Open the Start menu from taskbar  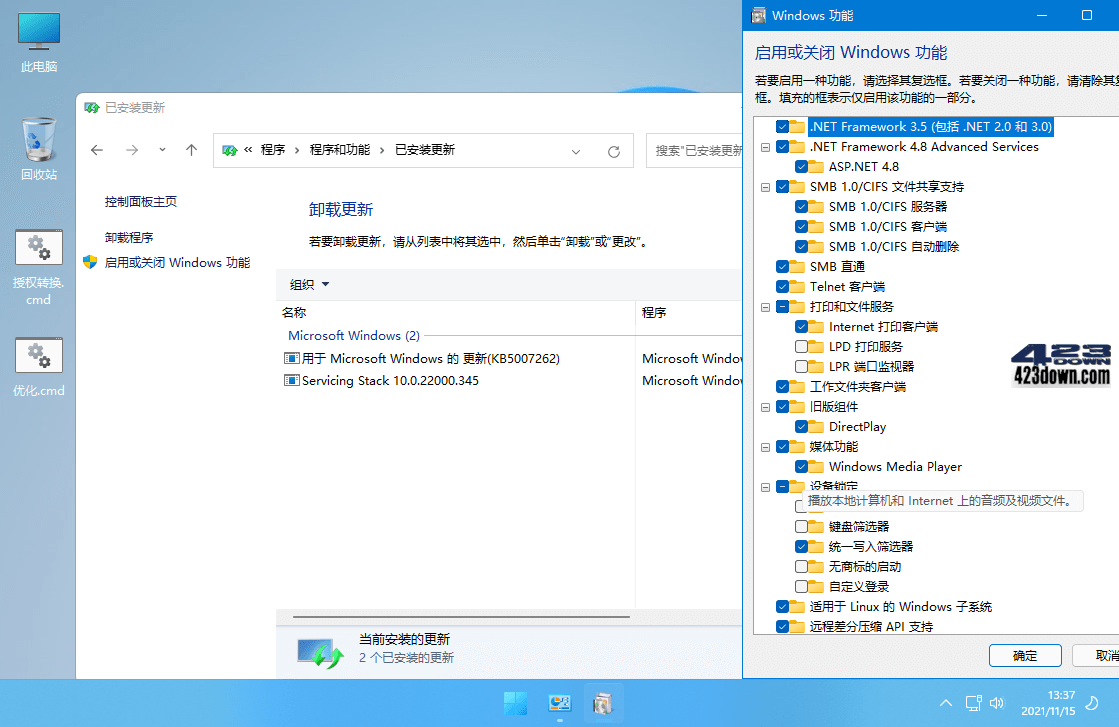(x=515, y=703)
